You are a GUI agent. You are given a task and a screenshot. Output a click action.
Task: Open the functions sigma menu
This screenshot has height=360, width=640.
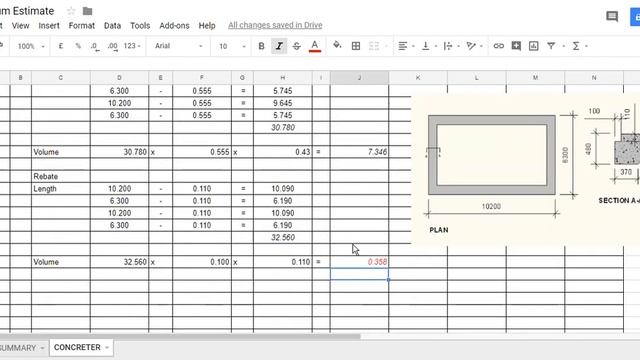pos(576,46)
